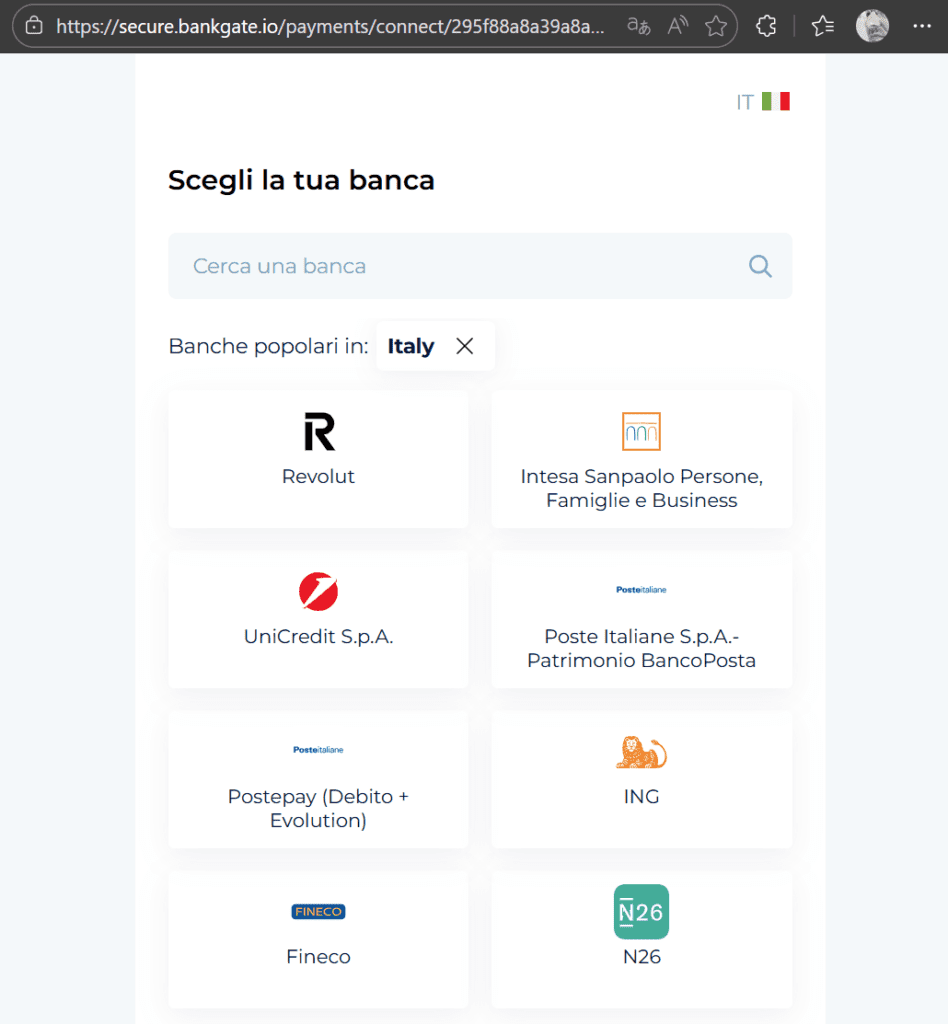The image size is (948, 1024).
Task: Click the search magnifier icon
Action: pos(760,266)
